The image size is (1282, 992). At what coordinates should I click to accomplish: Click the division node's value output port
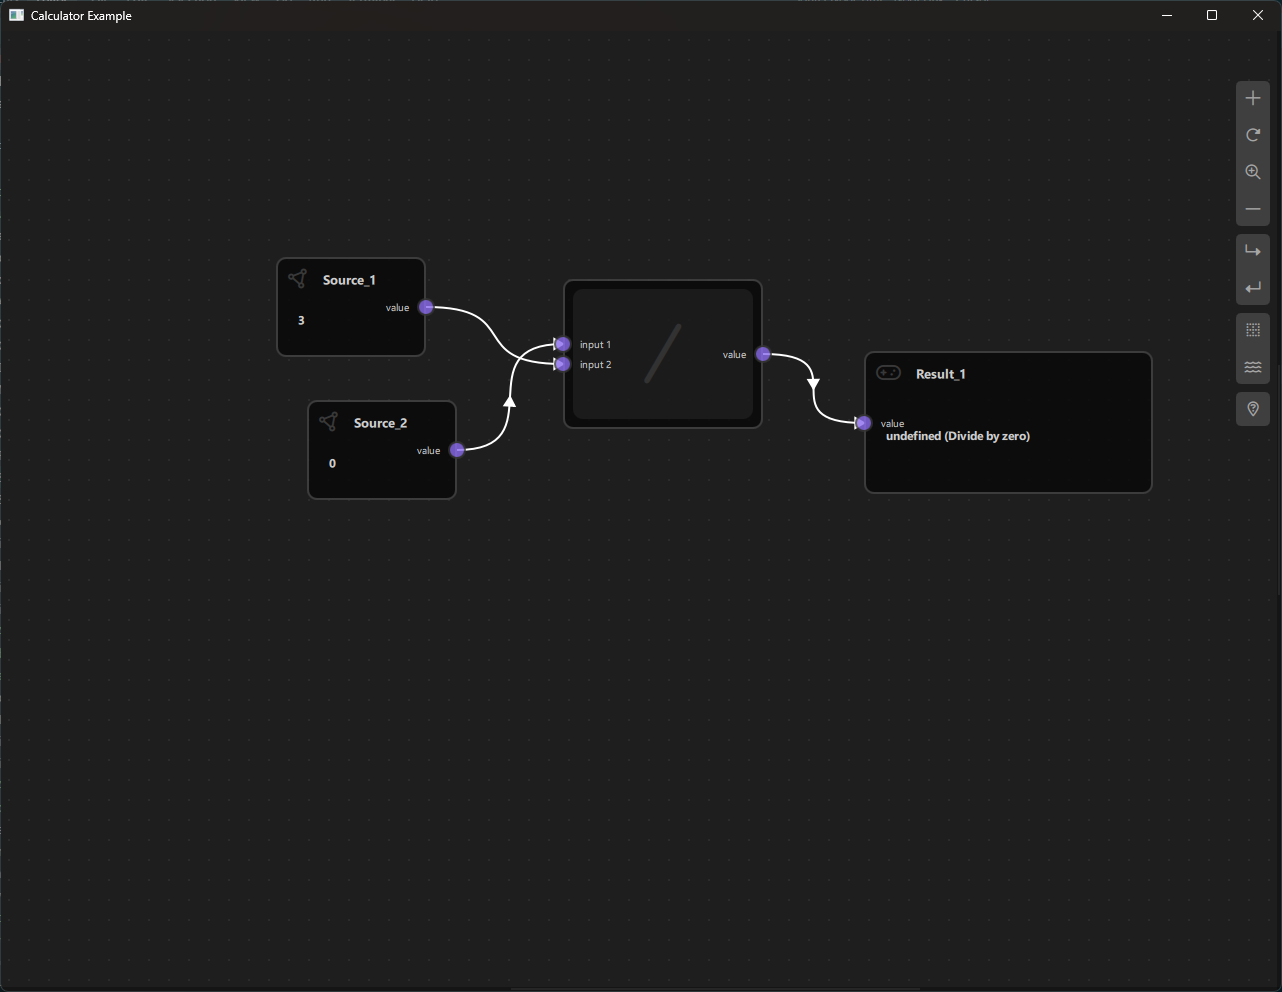pyautogui.click(x=763, y=354)
